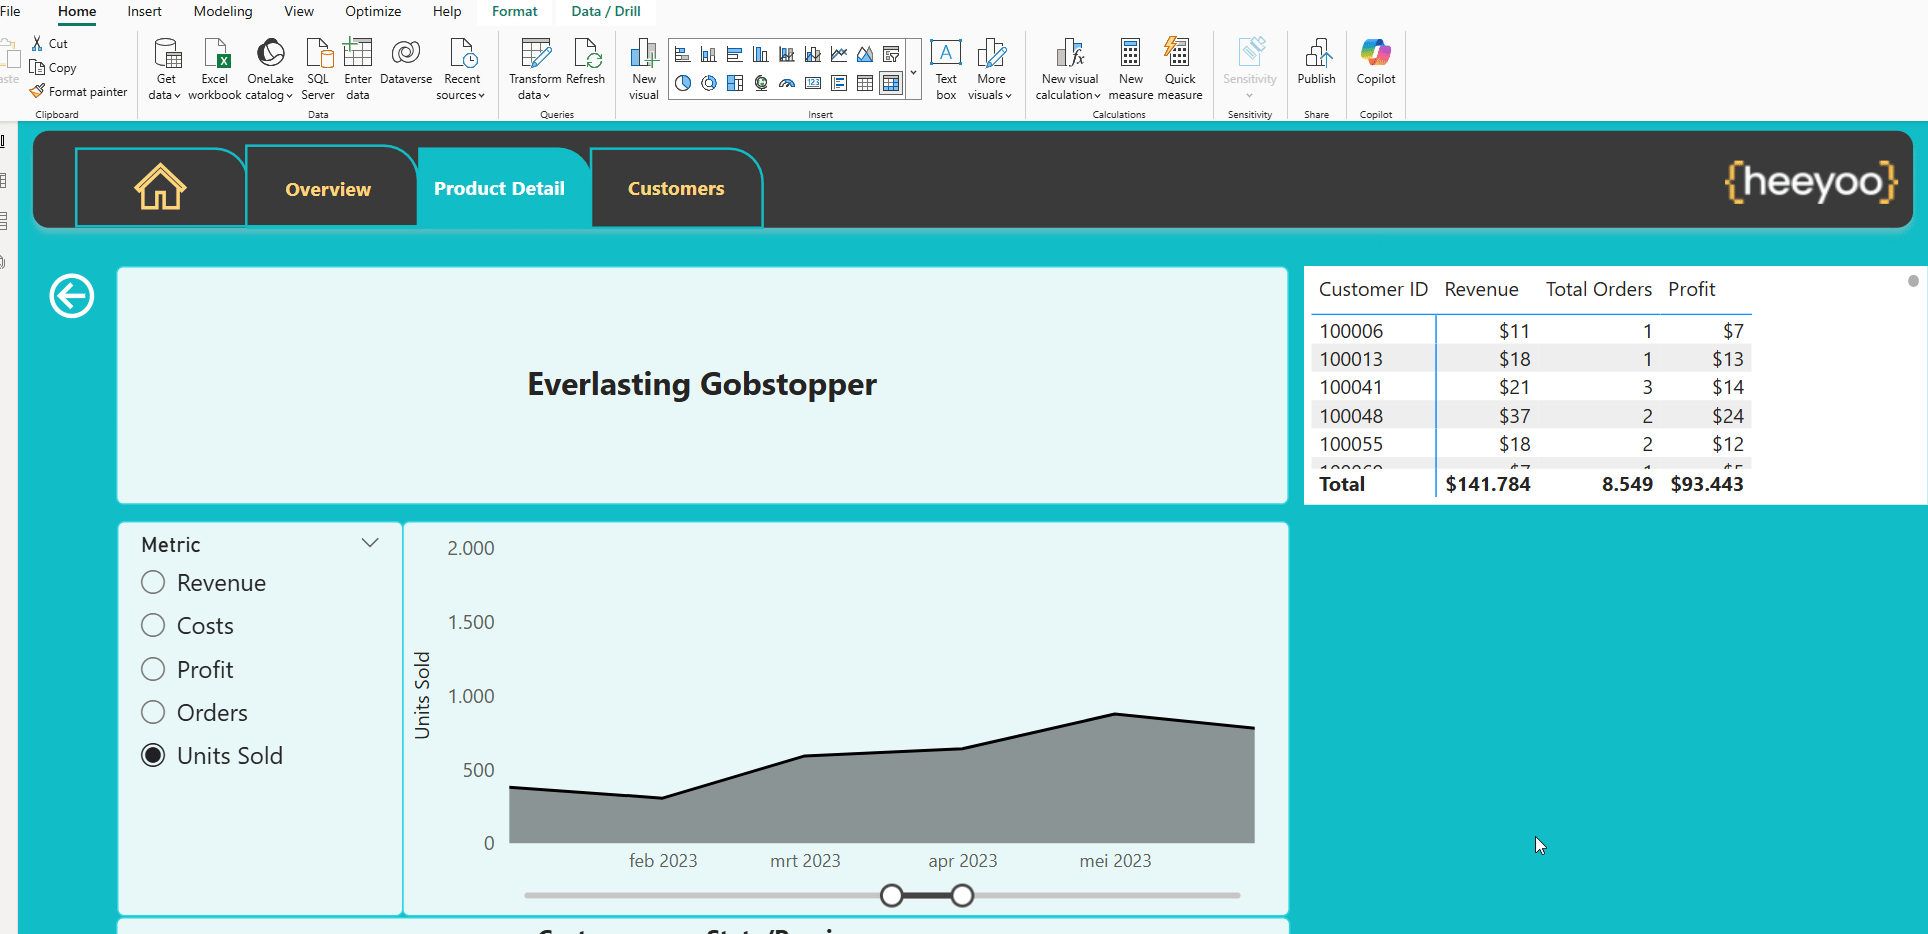Open Recent sources dropdown
The height and width of the screenshot is (934, 1928).
click(x=461, y=68)
